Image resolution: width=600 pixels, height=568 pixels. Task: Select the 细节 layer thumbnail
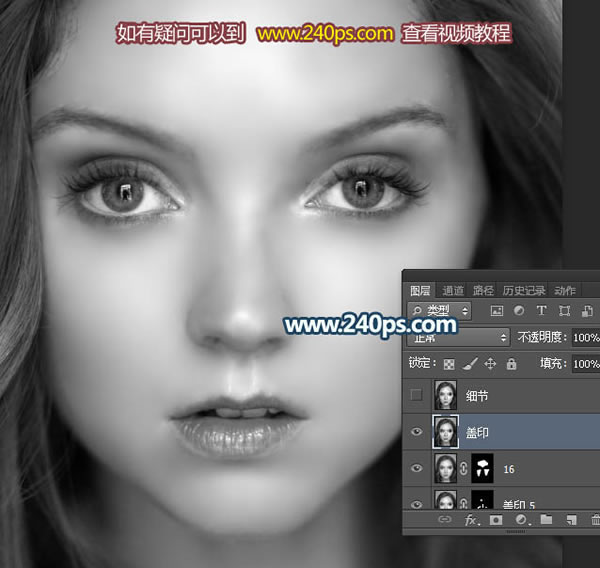[445, 395]
